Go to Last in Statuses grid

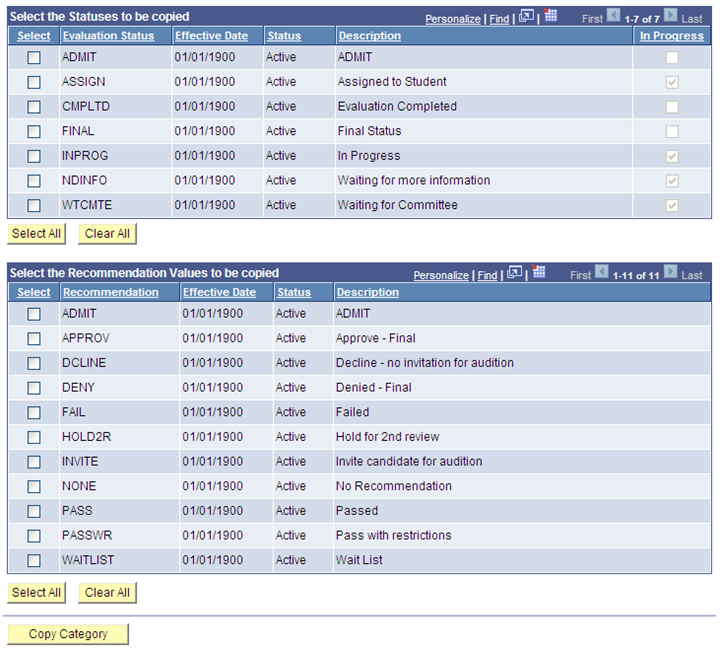[692, 19]
